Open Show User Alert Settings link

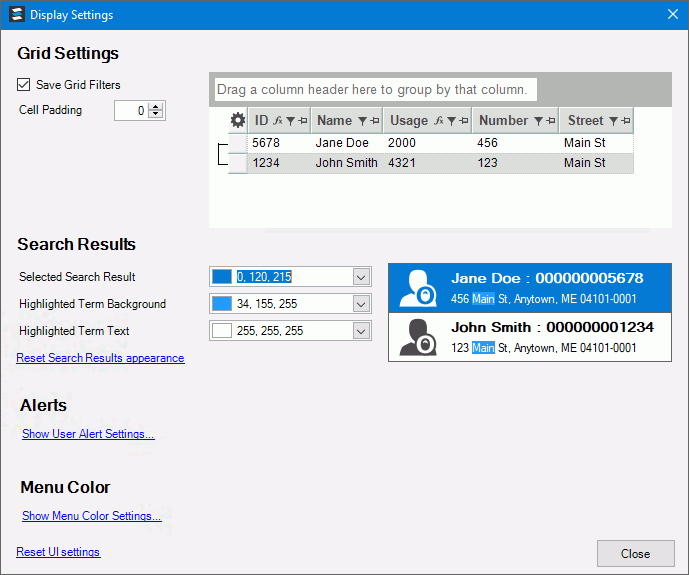click(88, 434)
